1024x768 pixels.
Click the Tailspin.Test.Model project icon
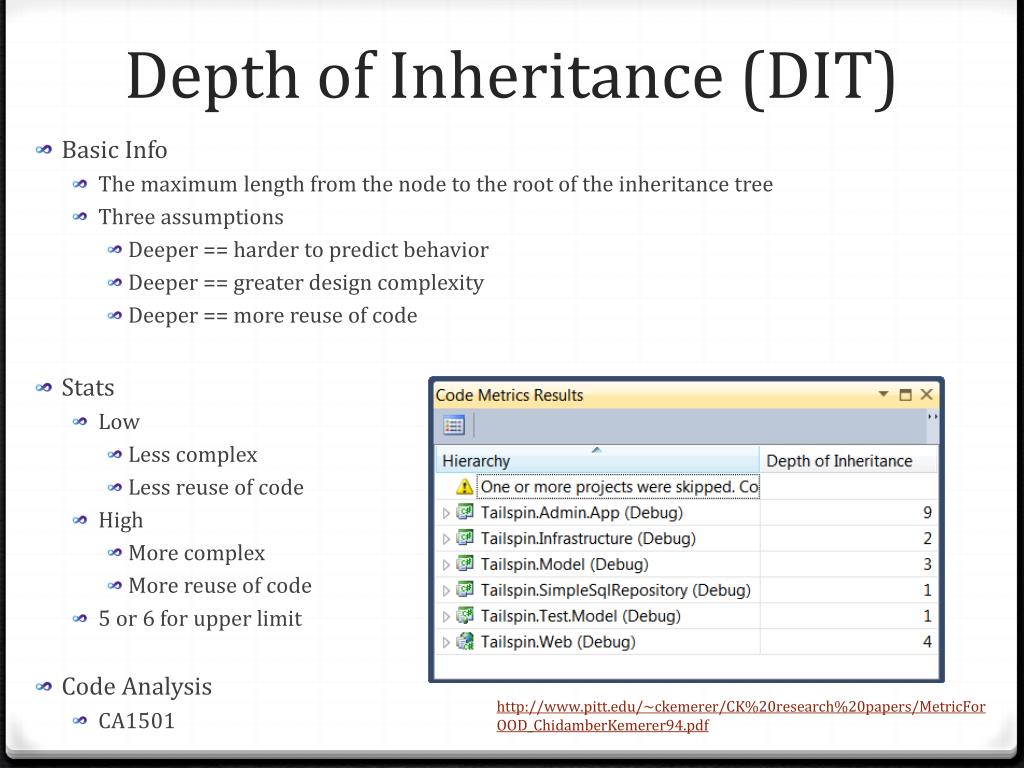click(465, 616)
